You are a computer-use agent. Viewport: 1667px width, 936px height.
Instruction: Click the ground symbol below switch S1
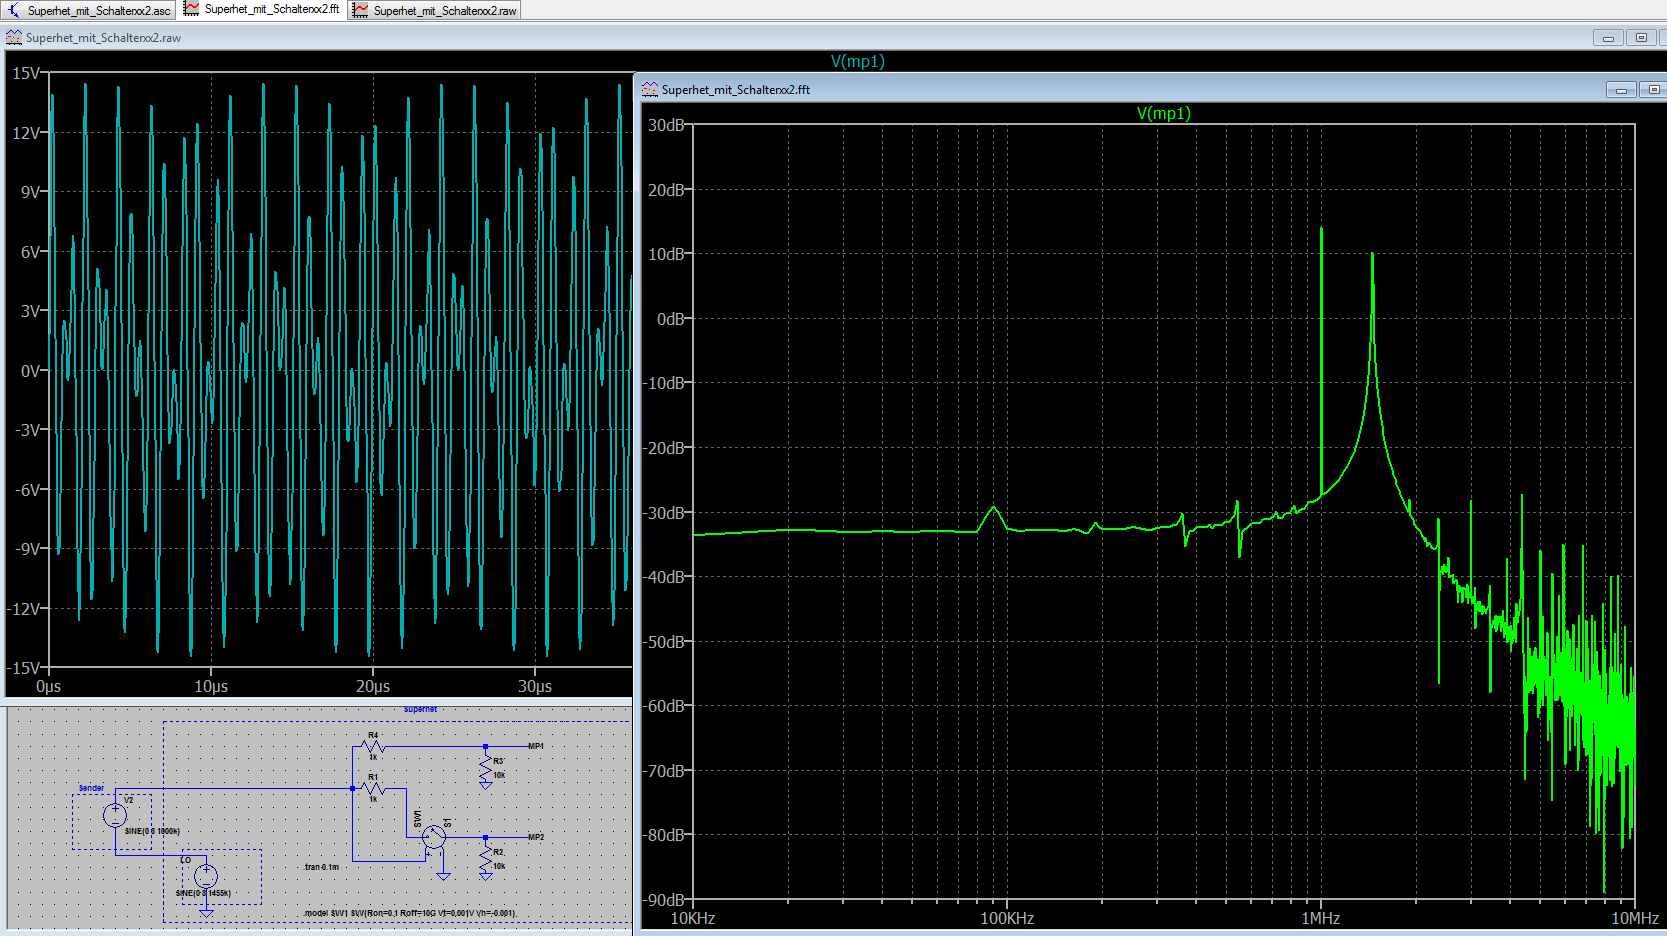[x=443, y=876]
